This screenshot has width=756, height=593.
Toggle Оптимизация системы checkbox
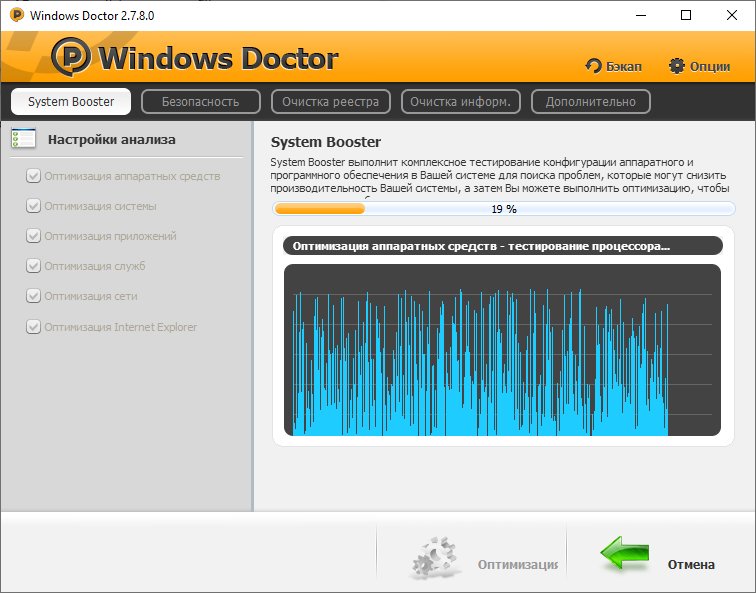click(x=33, y=206)
